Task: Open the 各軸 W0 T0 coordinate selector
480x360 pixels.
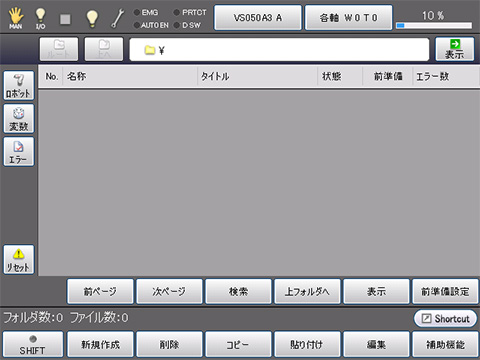Action: pyautogui.click(x=348, y=18)
